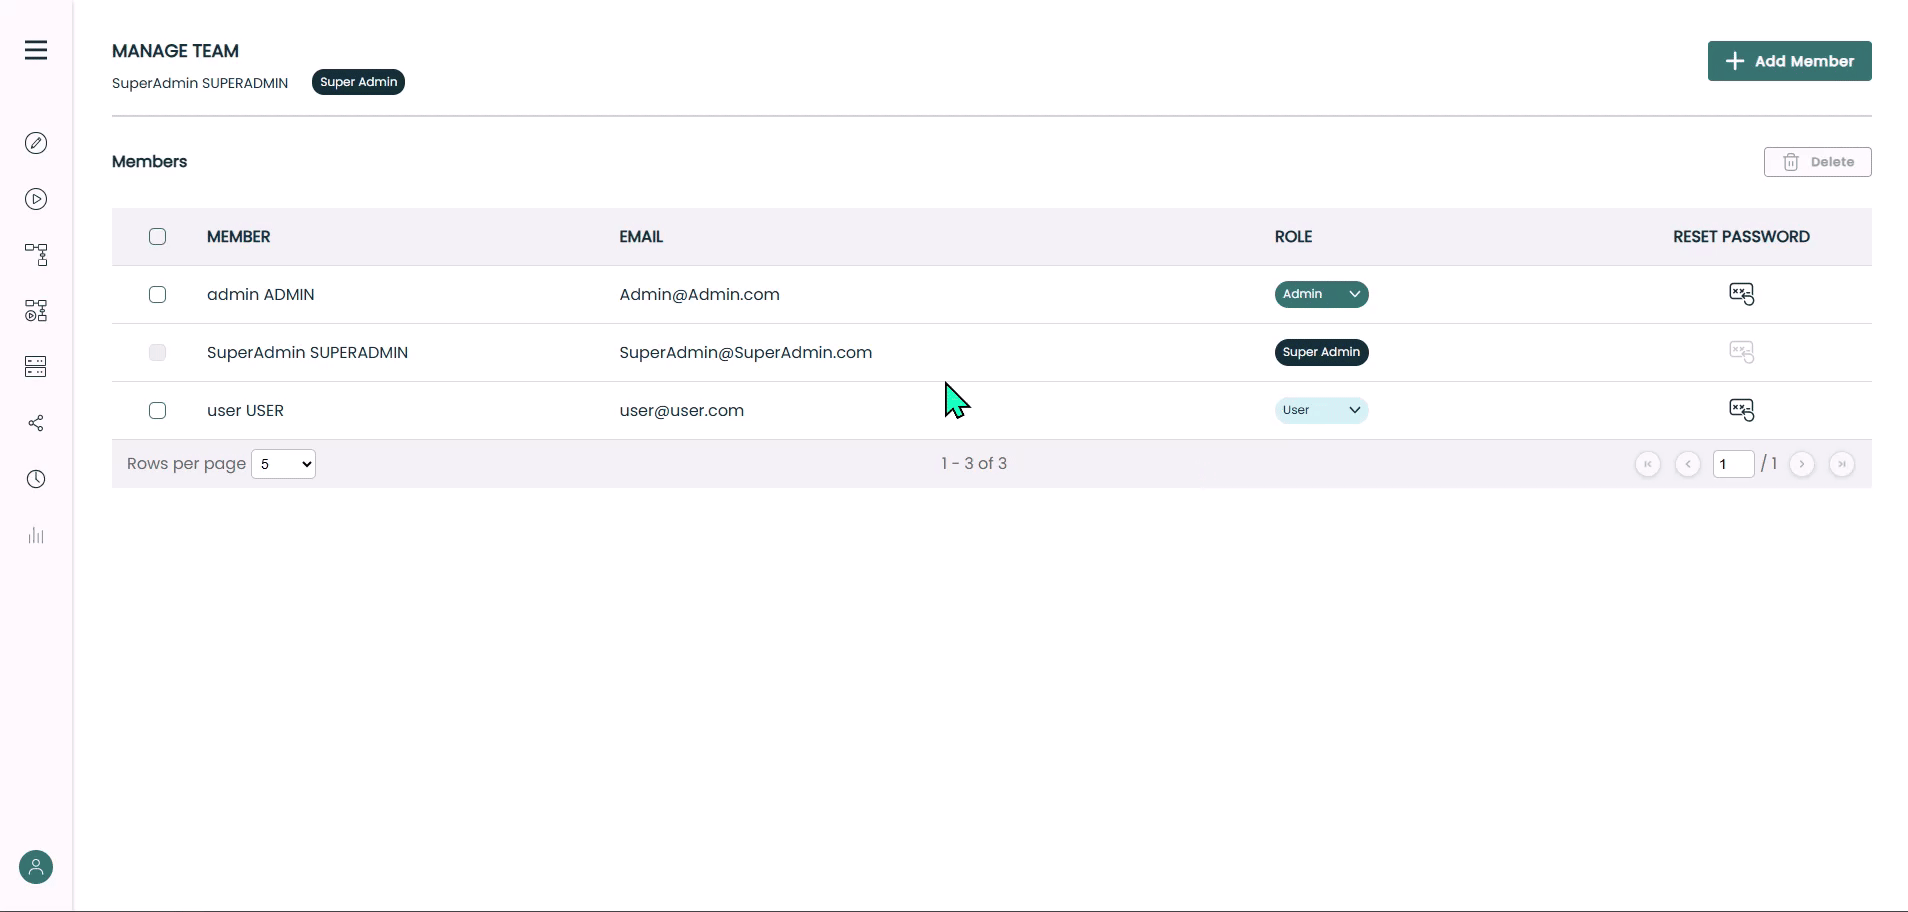Viewport: 1908px width, 912px height.
Task: Click the MANAGE TEAM heading
Action: tap(175, 51)
